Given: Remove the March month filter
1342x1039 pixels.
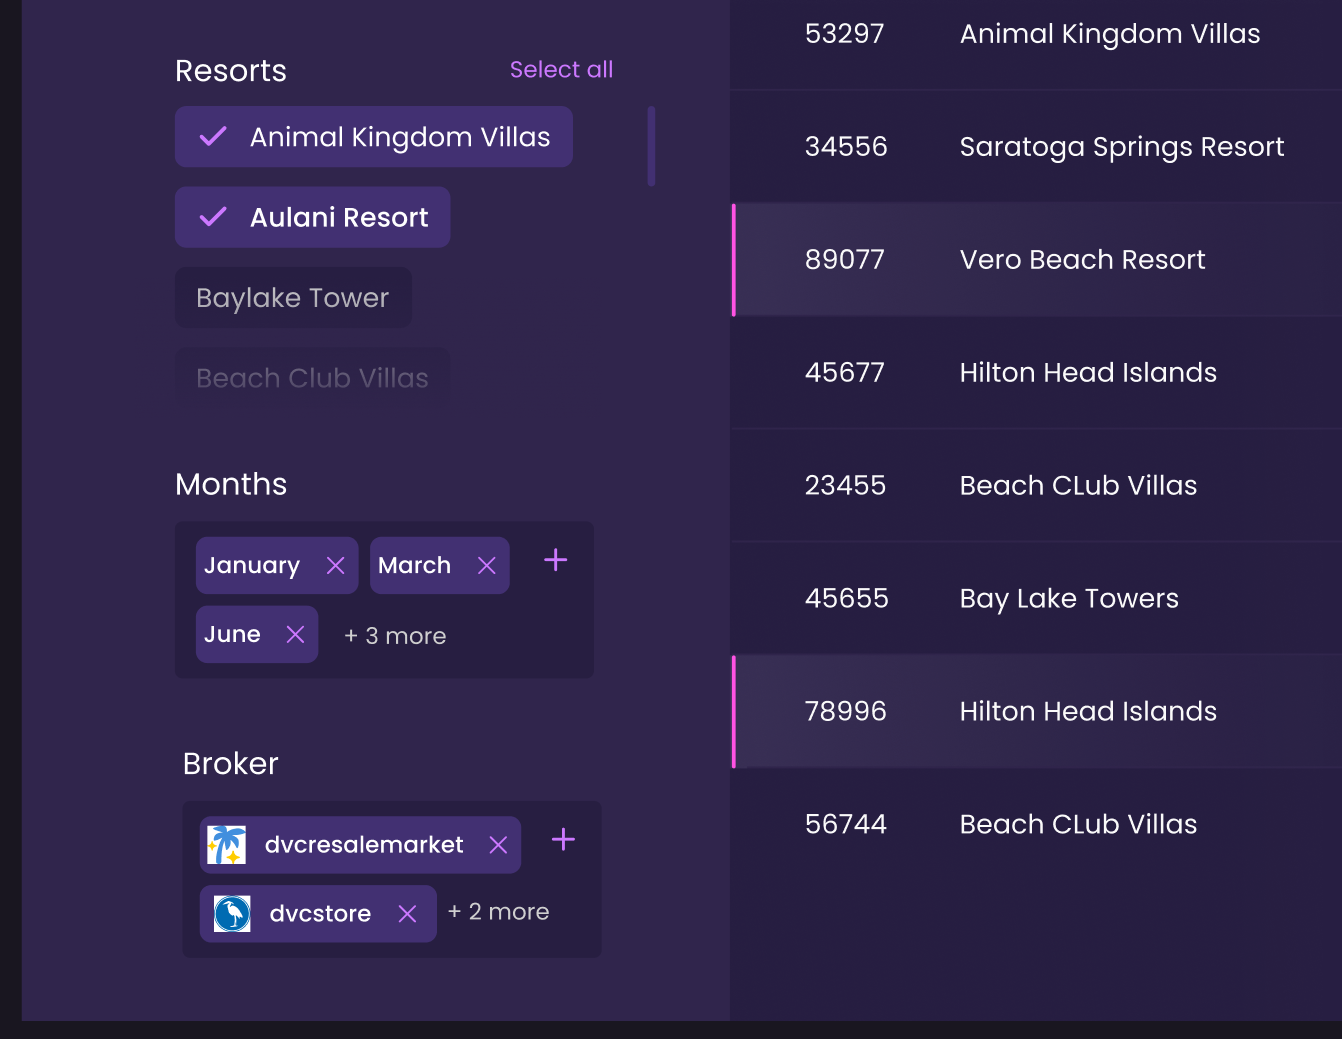Looking at the screenshot, I should click(487, 565).
